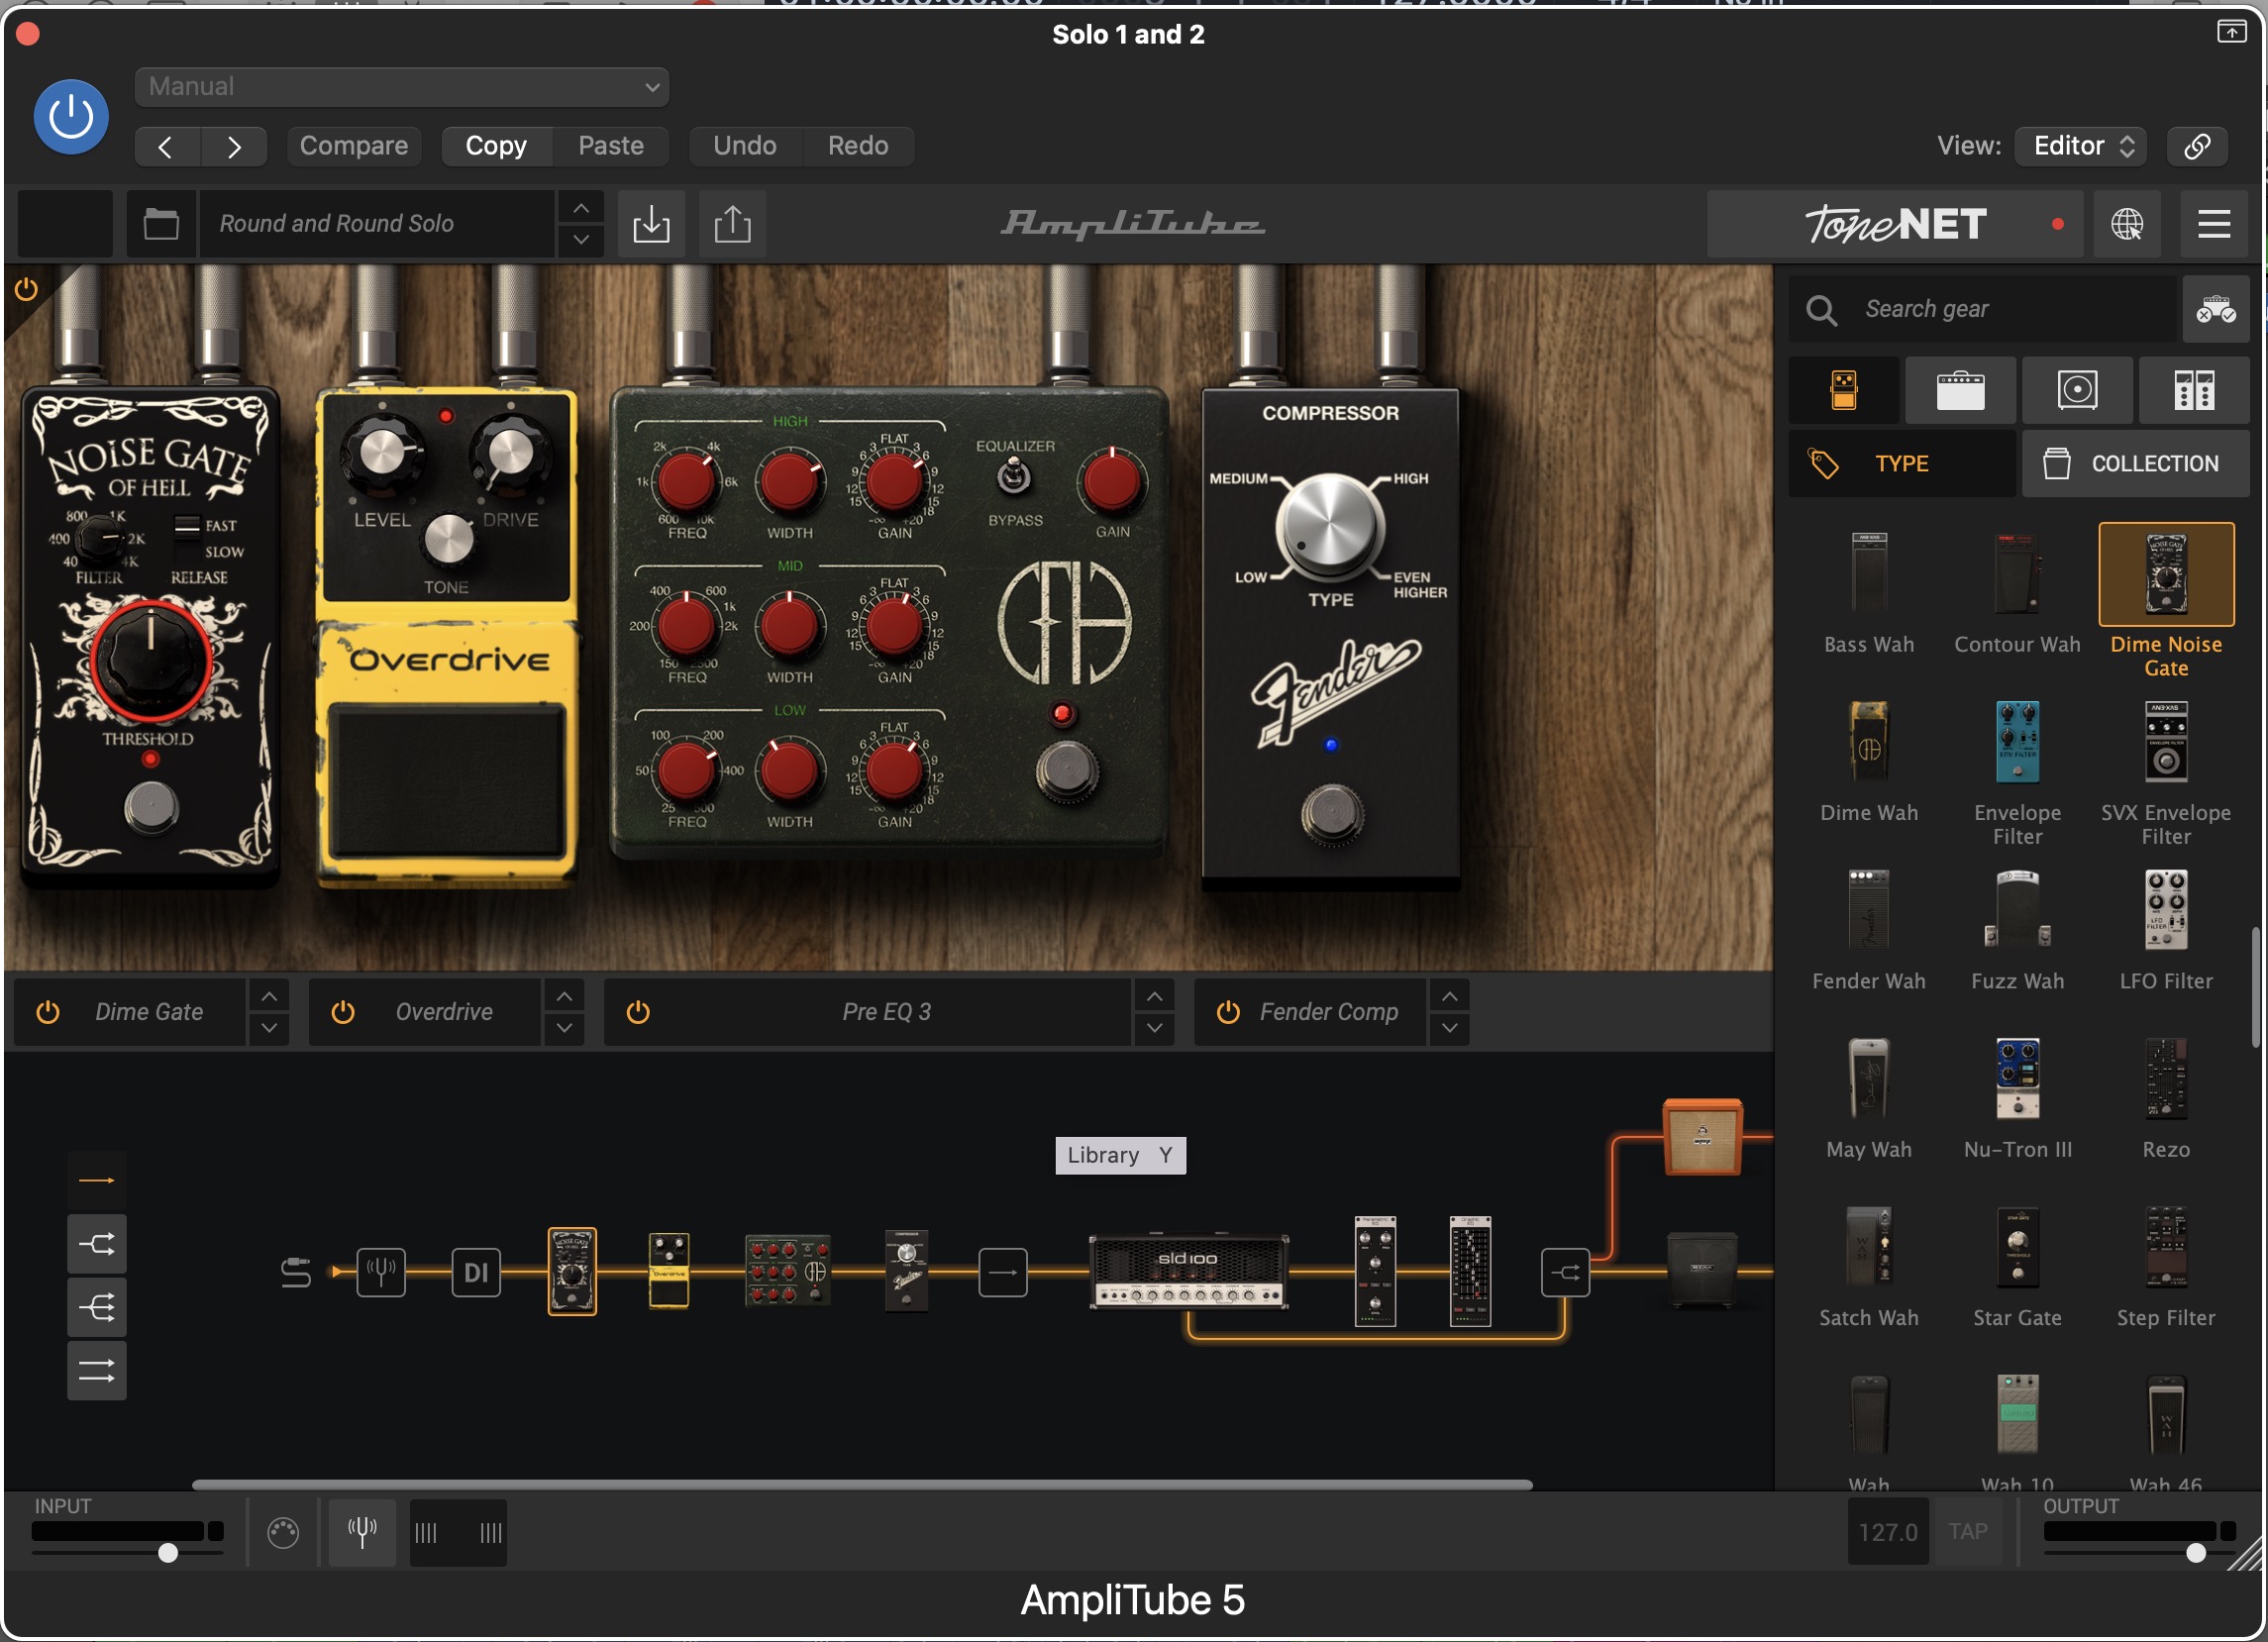The height and width of the screenshot is (1642, 2268).
Task: Select the stomp pedal gear category
Action: 1844,390
